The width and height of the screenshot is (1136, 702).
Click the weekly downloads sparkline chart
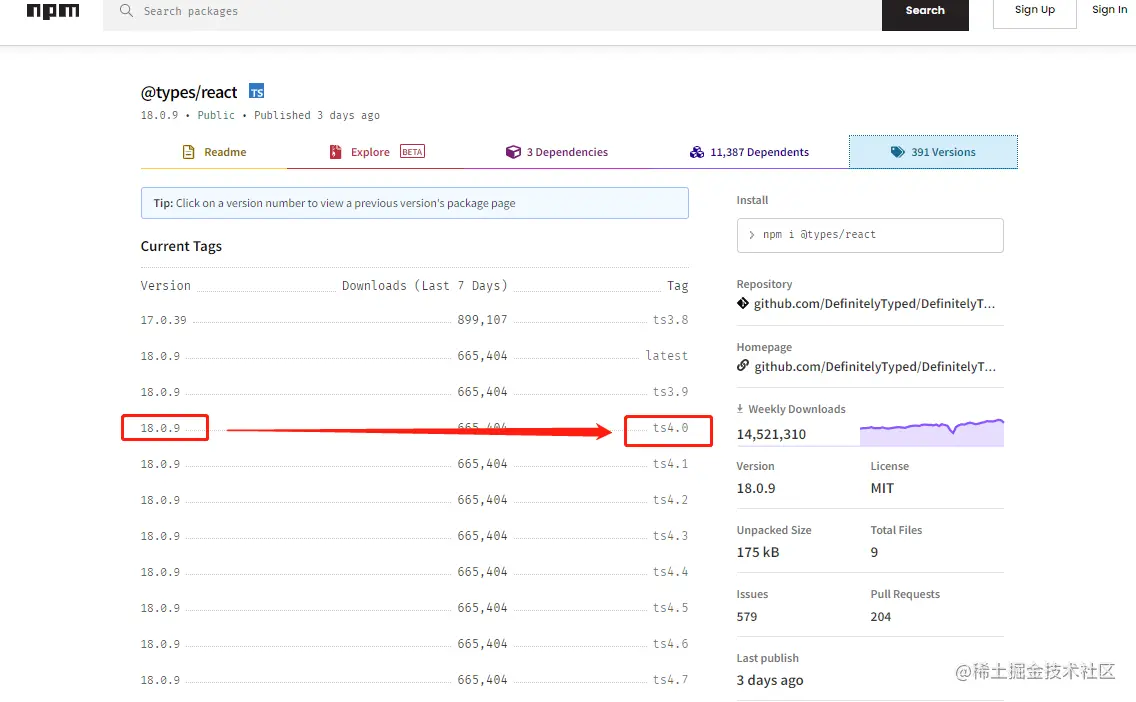point(932,433)
